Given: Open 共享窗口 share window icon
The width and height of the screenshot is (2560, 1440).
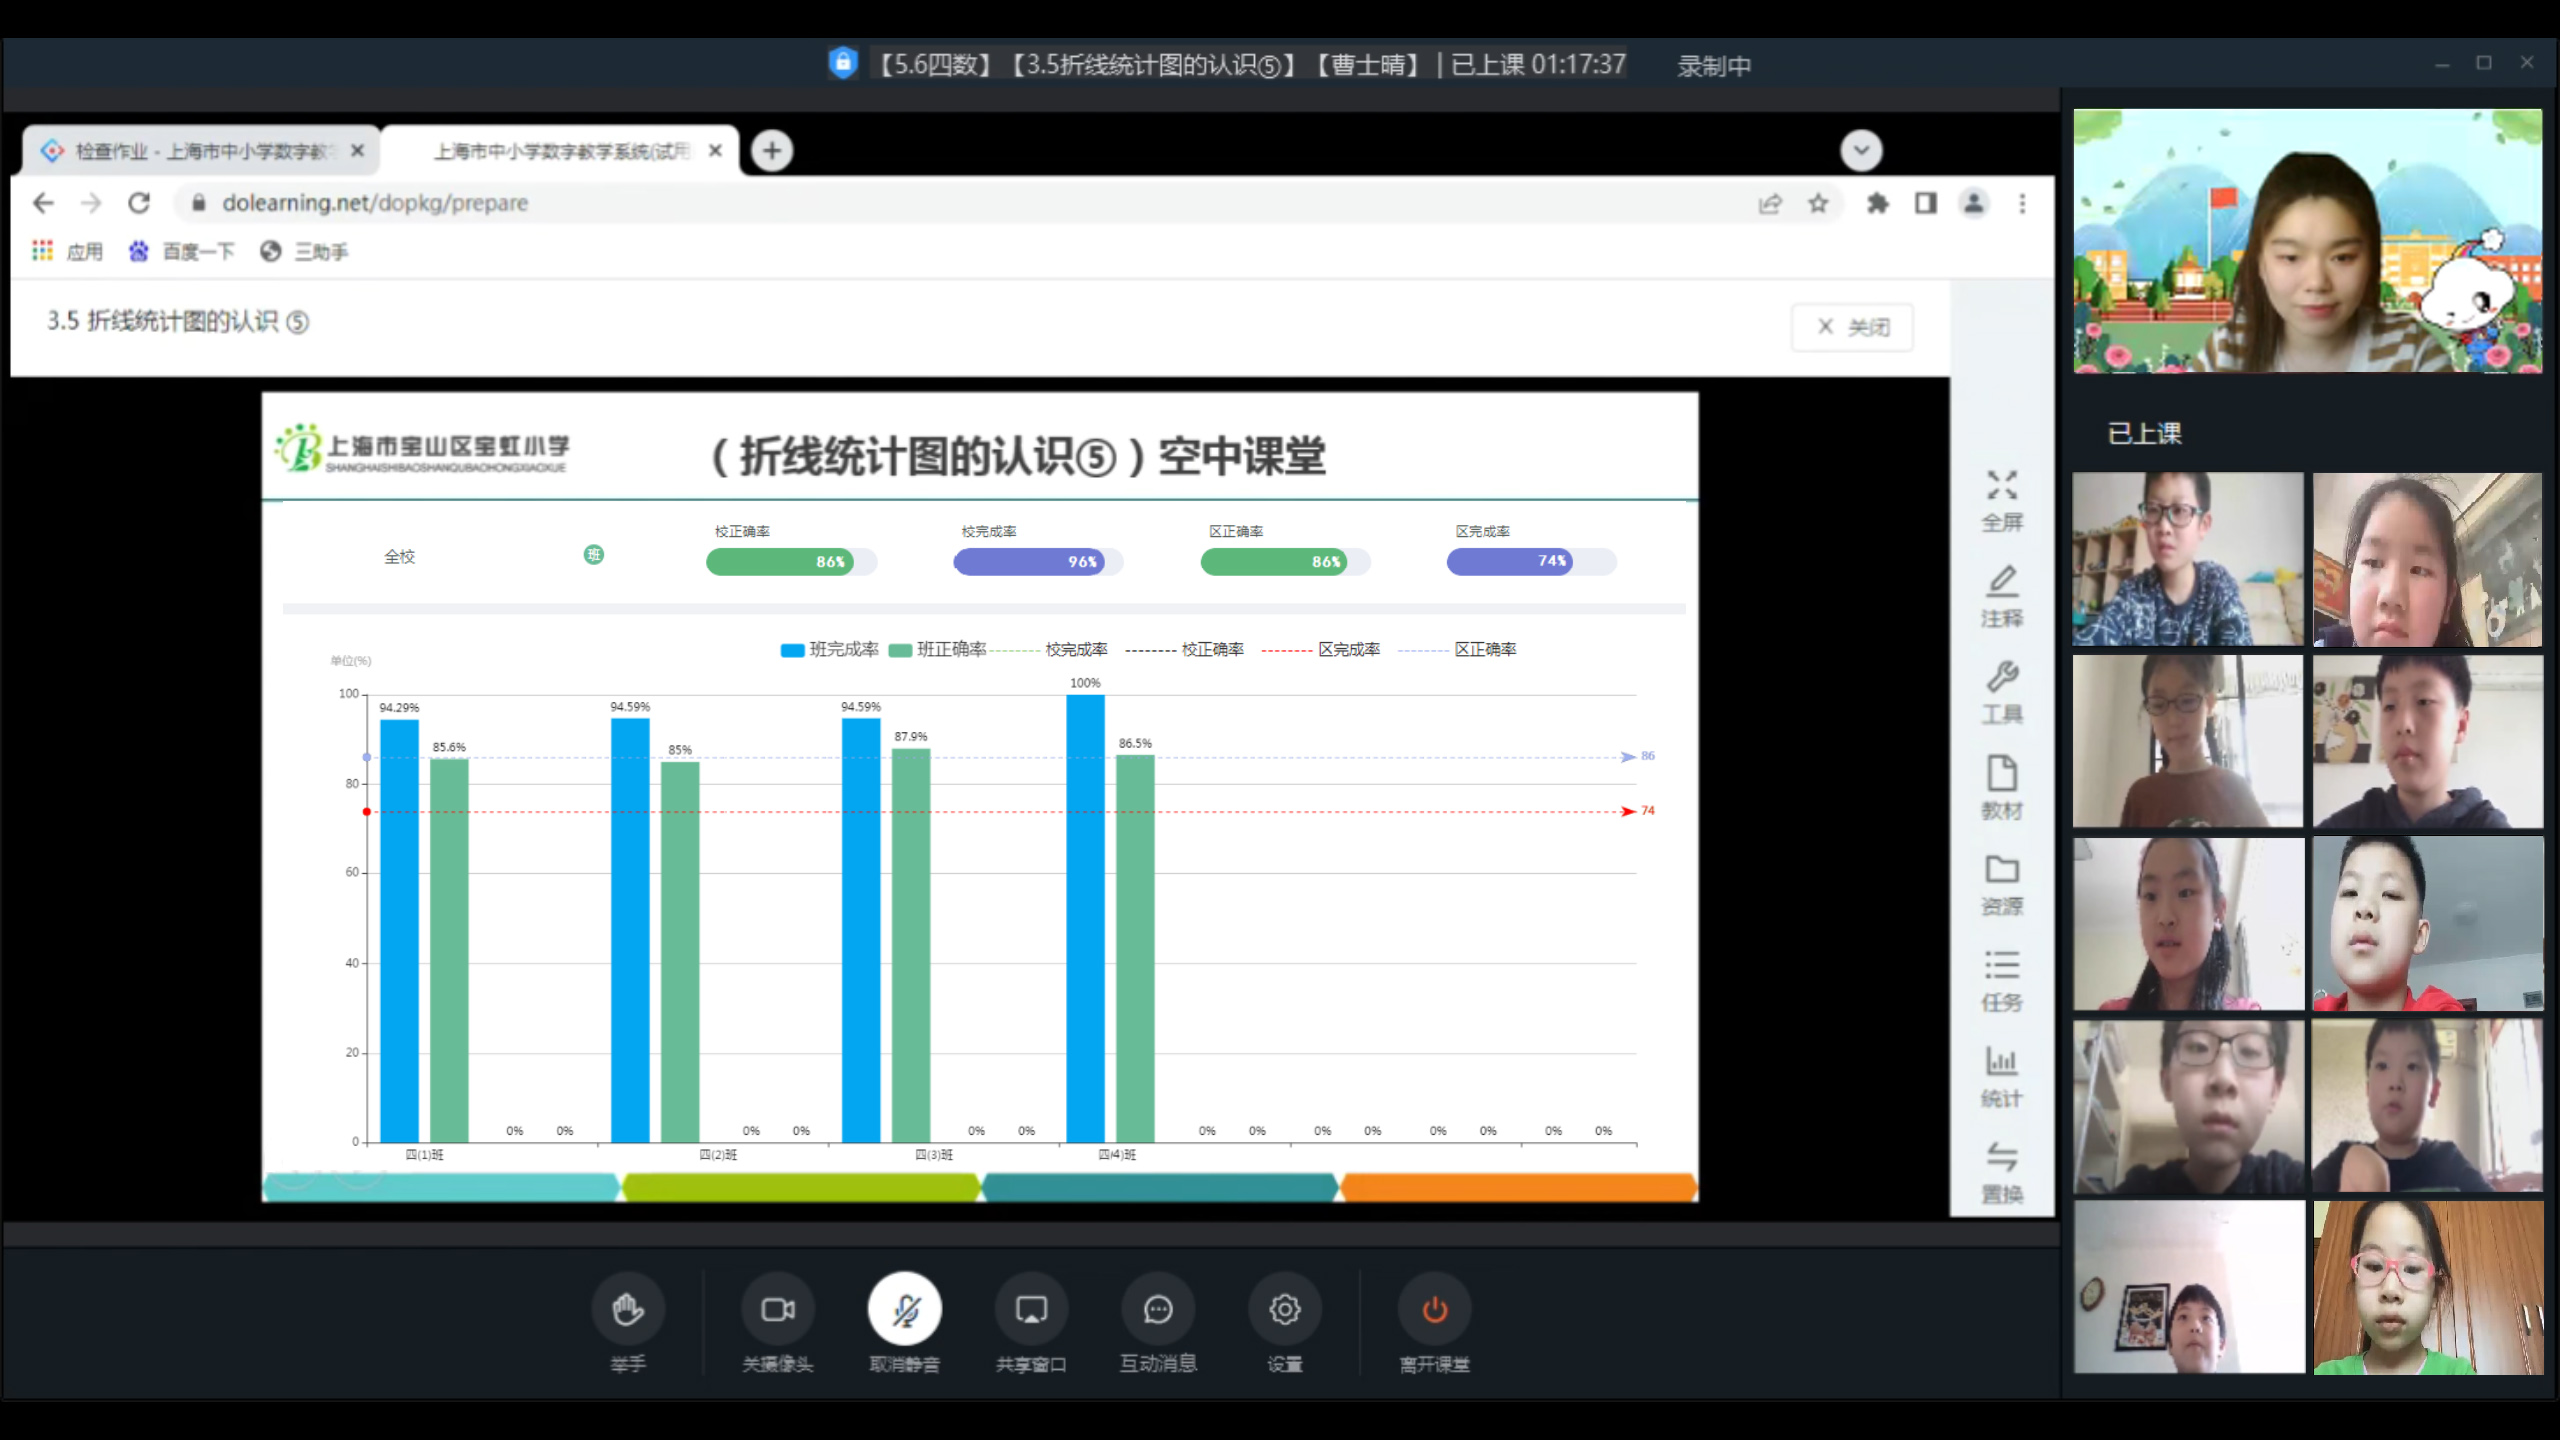Looking at the screenshot, I should coord(1031,1310).
